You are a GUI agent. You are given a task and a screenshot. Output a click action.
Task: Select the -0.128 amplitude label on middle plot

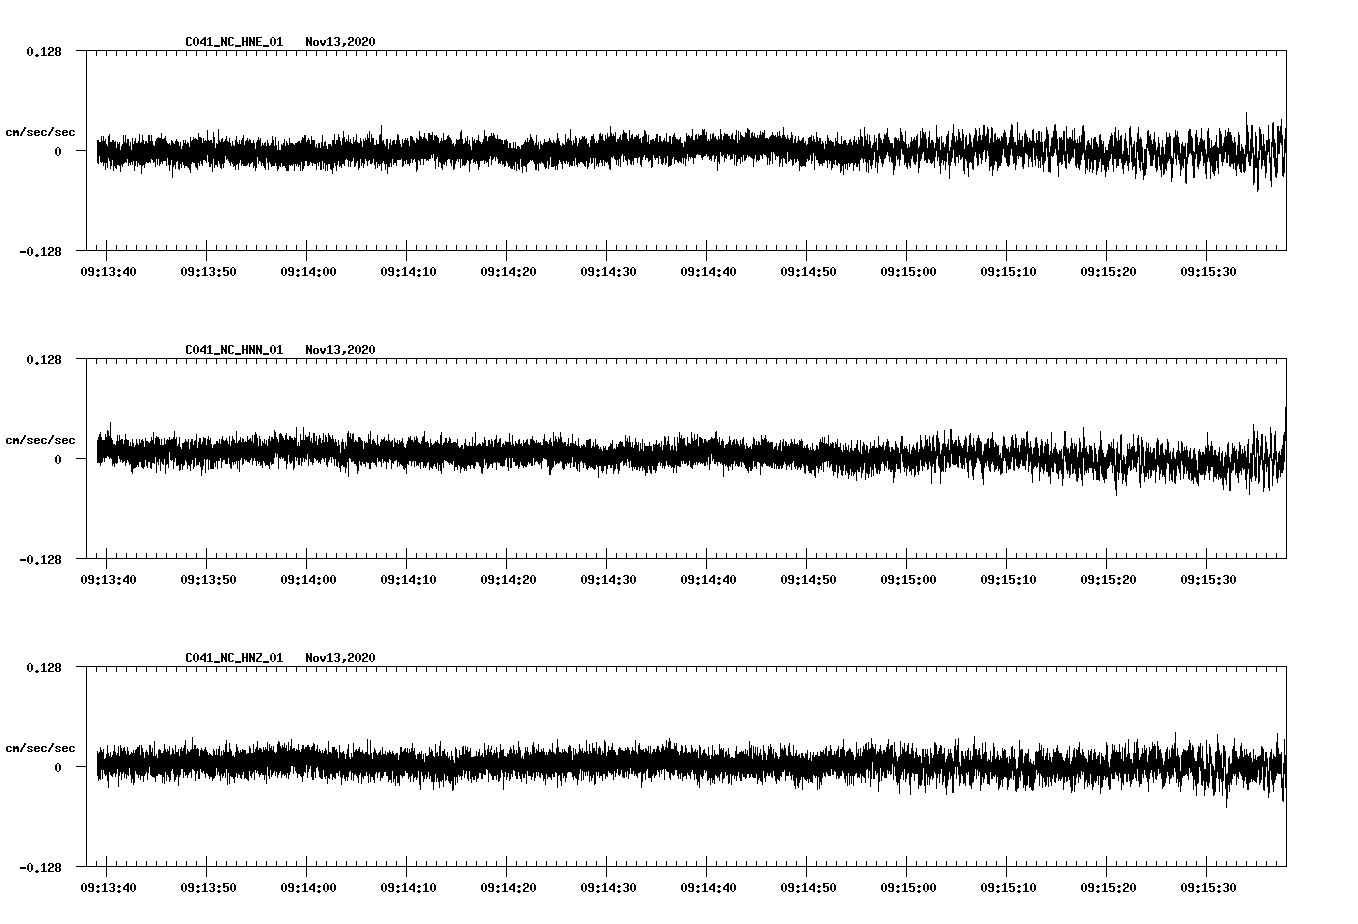tap(40, 561)
